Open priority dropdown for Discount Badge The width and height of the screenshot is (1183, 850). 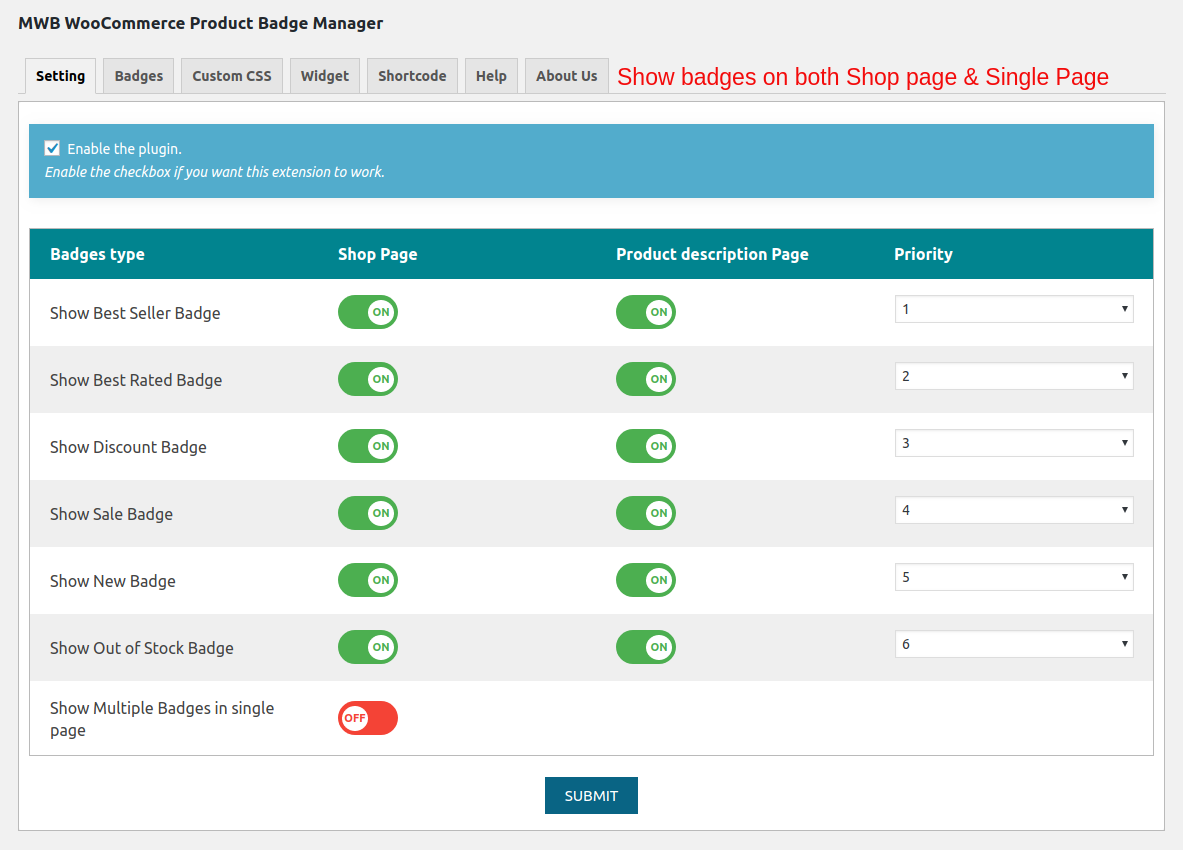(x=1014, y=443)
